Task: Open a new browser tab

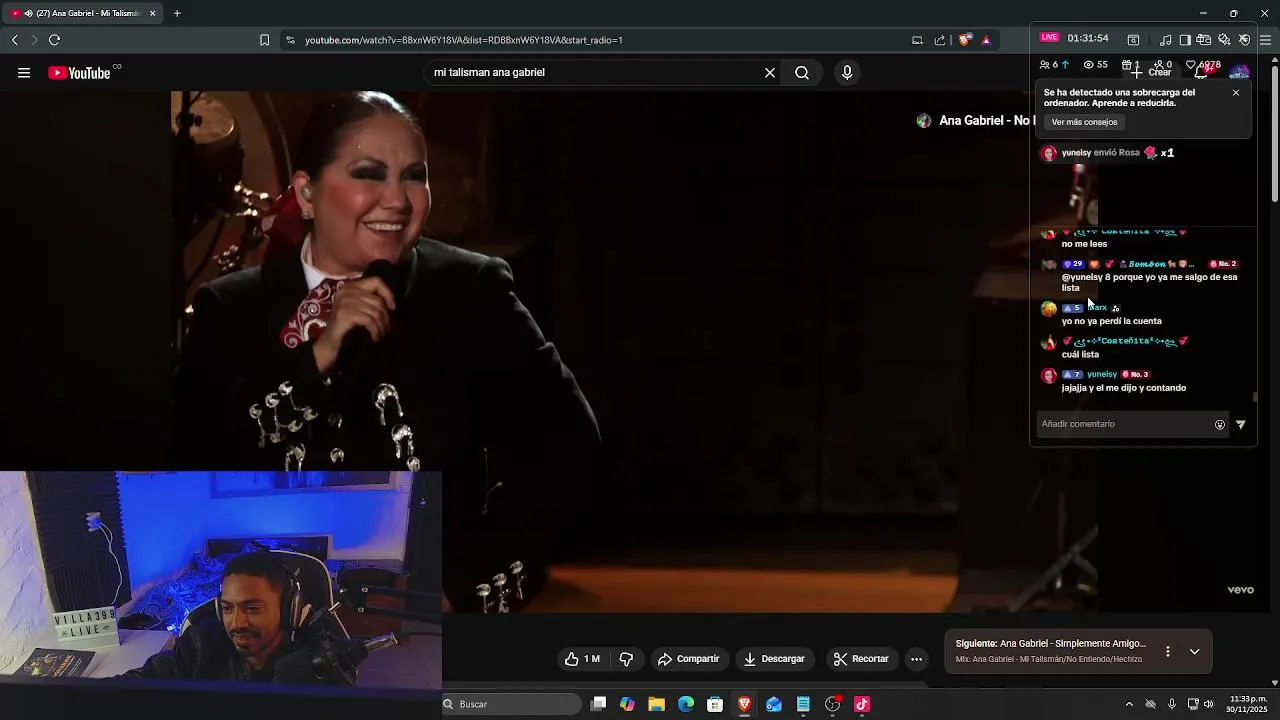Action: (177, 13)
